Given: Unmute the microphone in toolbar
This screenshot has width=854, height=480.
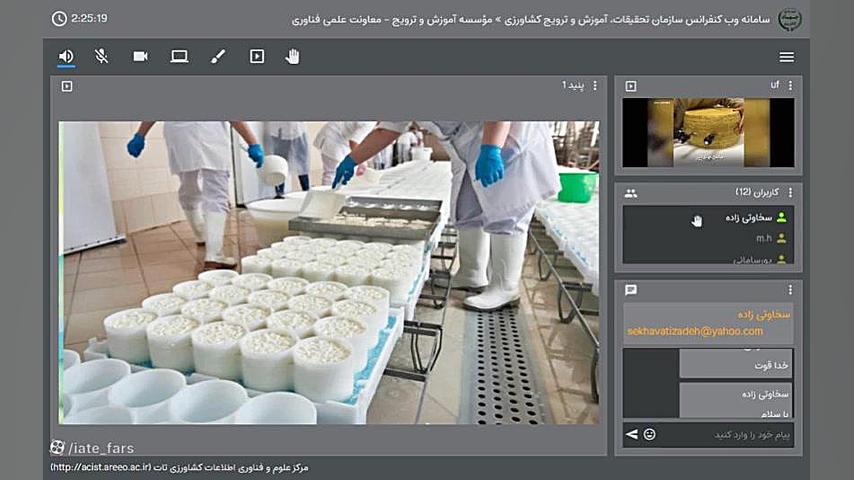Looking at the screenshot, I should pos(101,56).
